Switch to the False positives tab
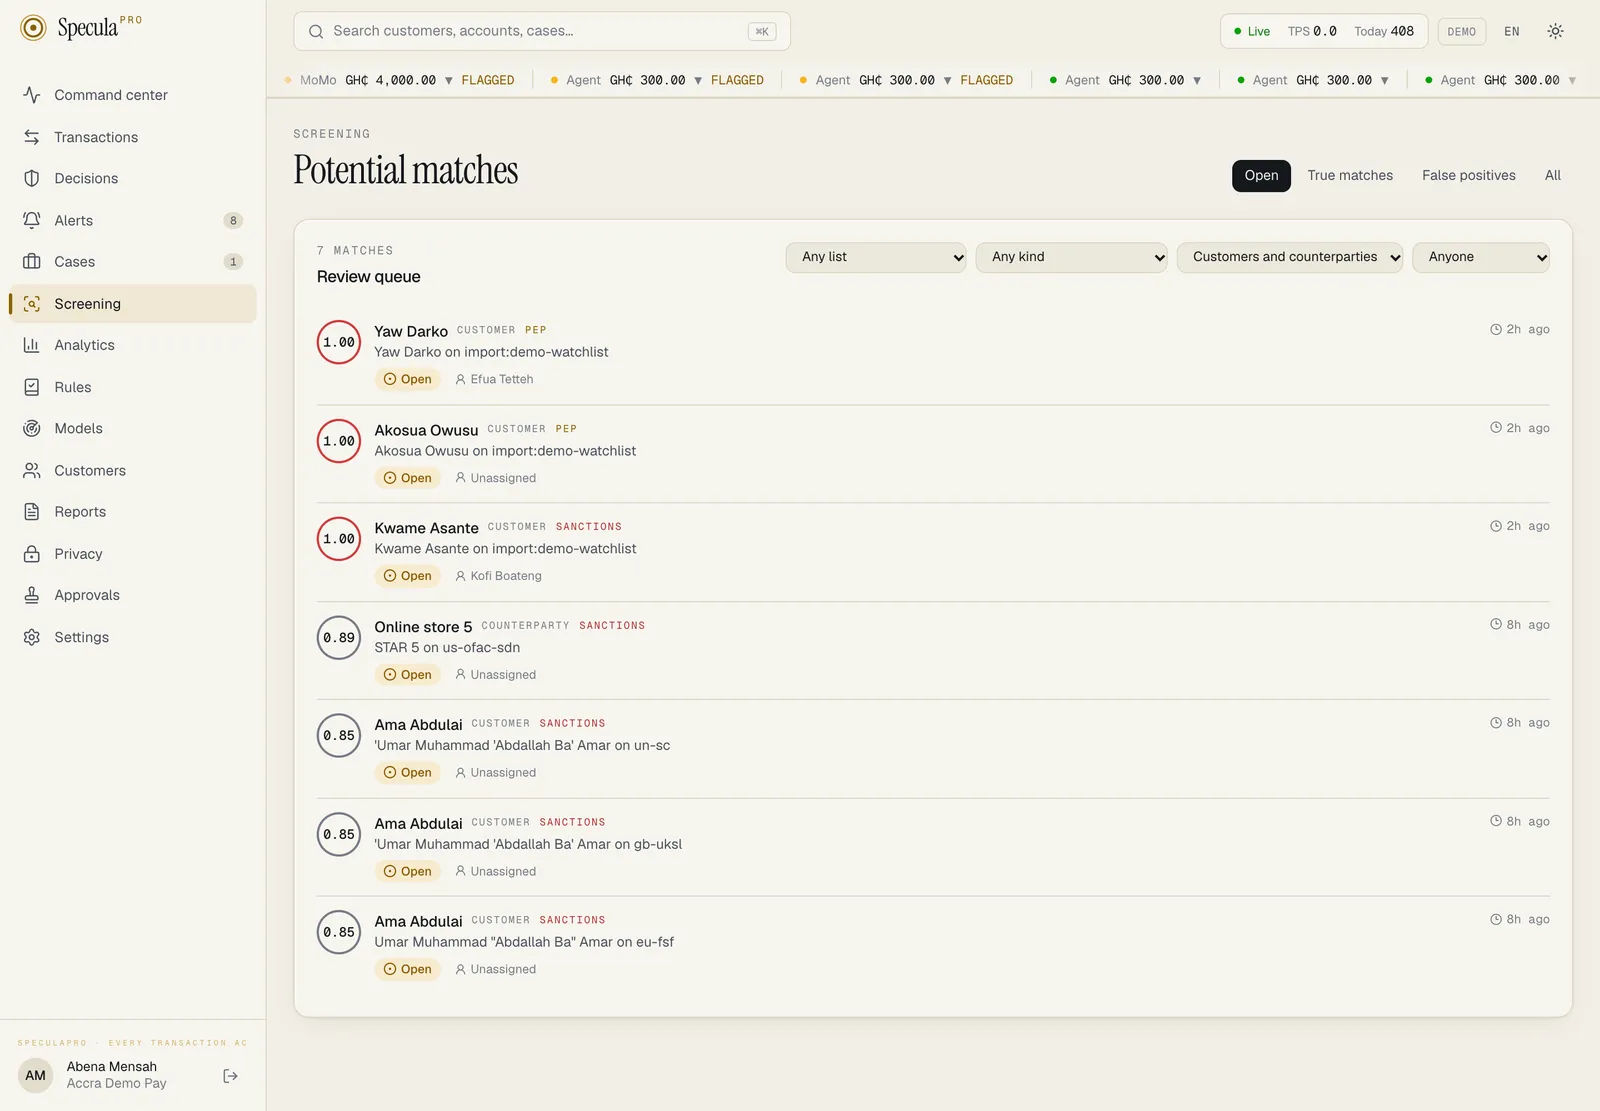This screenshot has width=1600, height=1111. click(x=1469, y=175)
